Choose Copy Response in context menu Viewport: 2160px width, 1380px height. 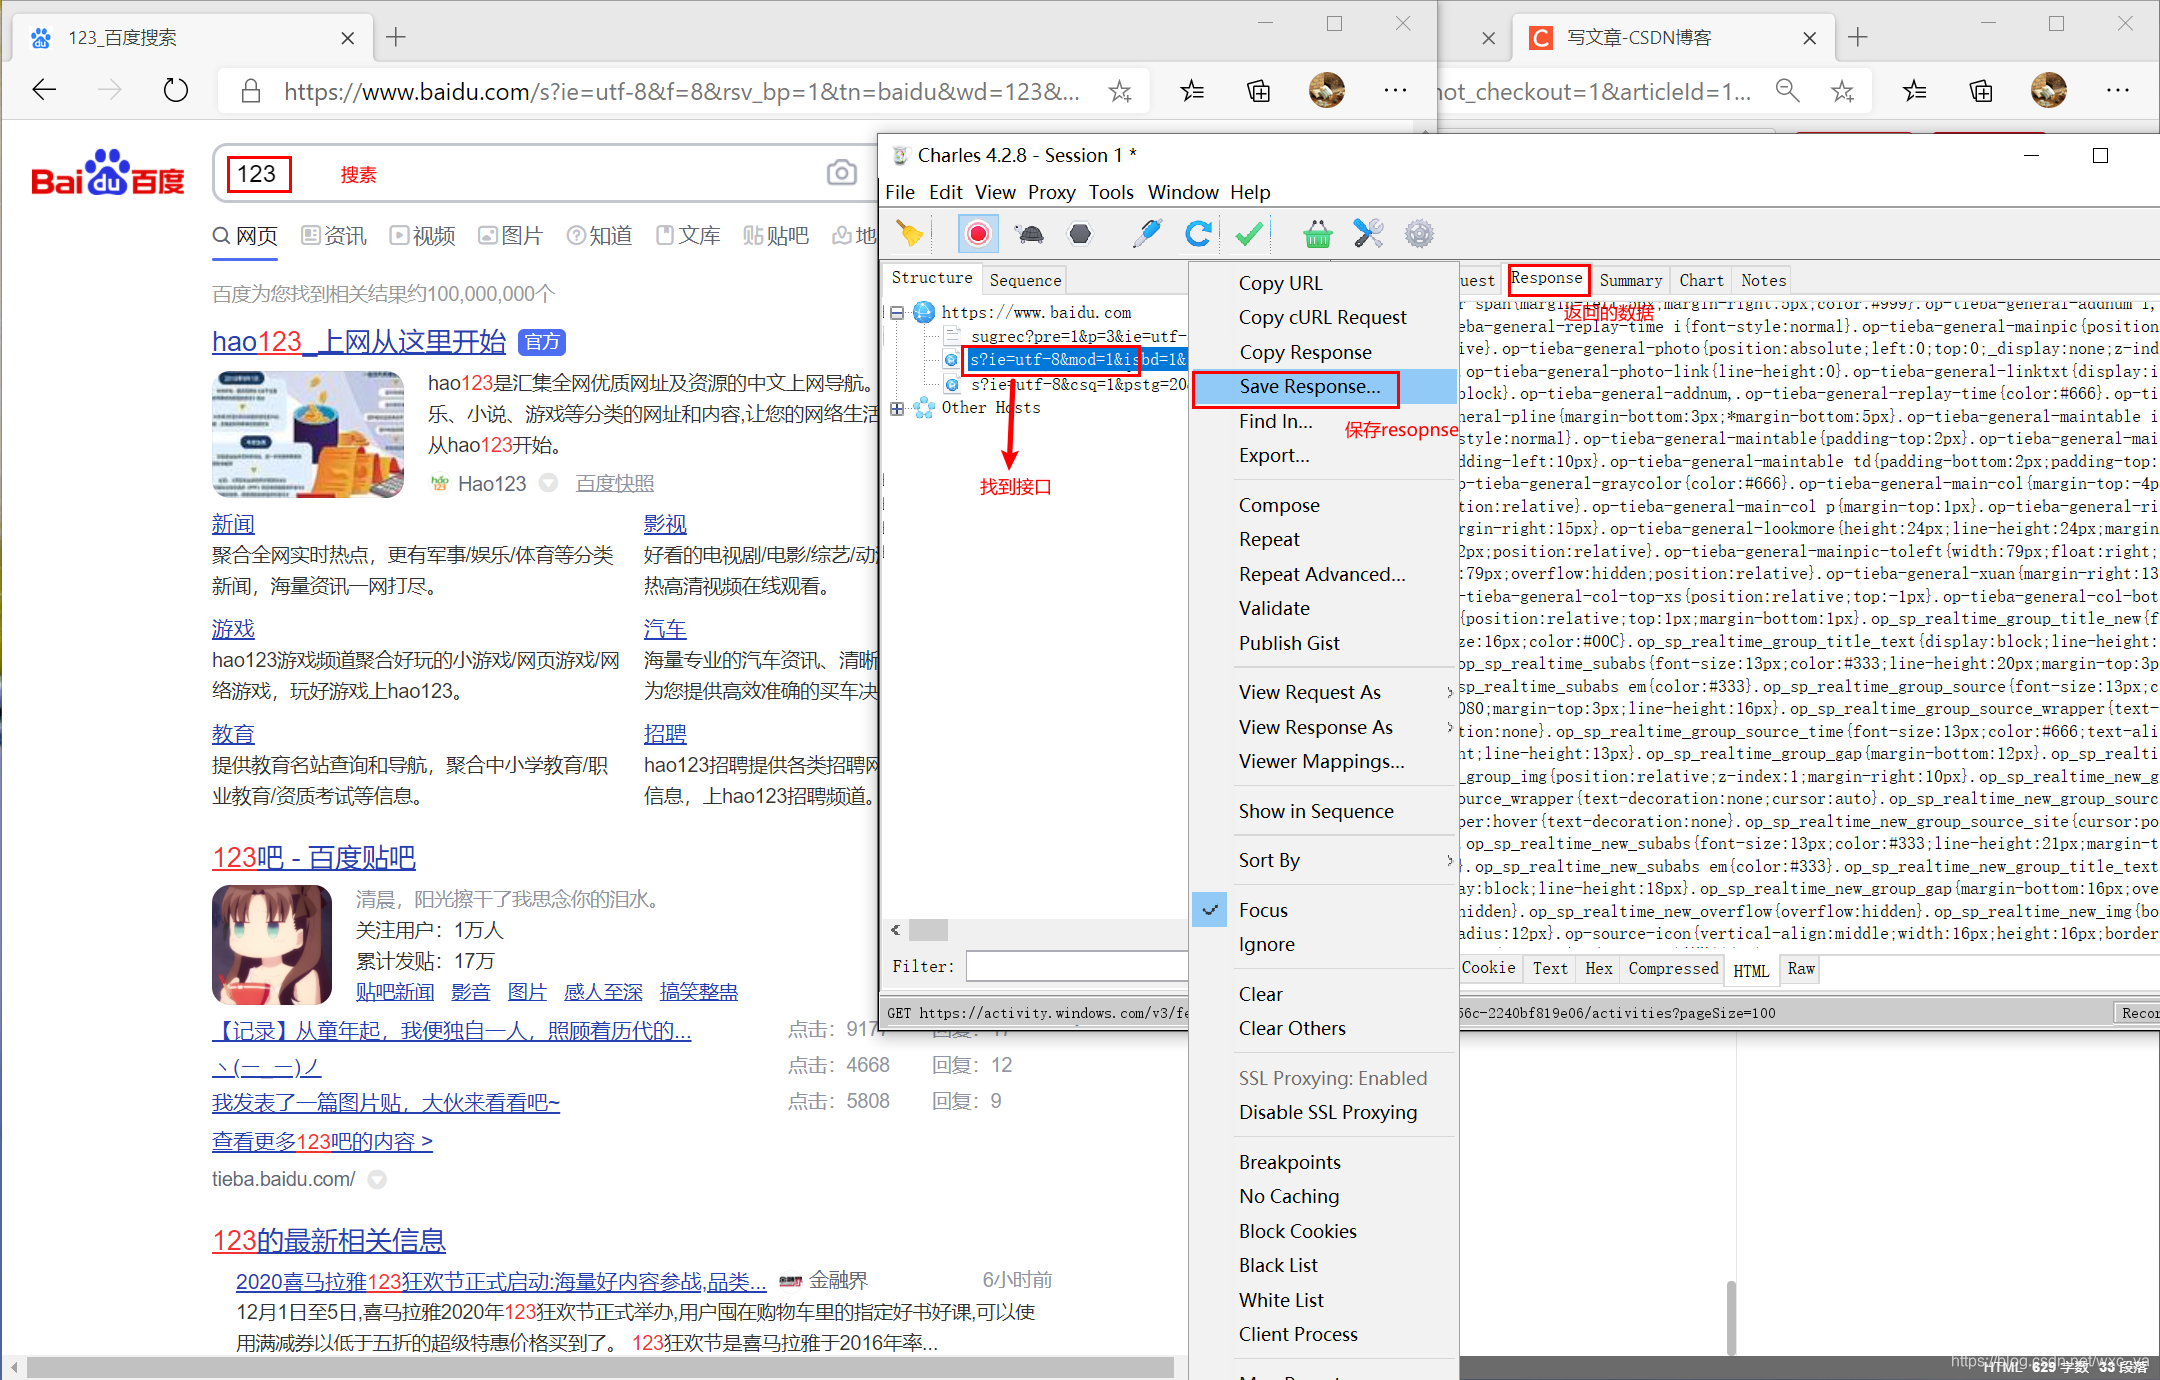point(1305,352)
